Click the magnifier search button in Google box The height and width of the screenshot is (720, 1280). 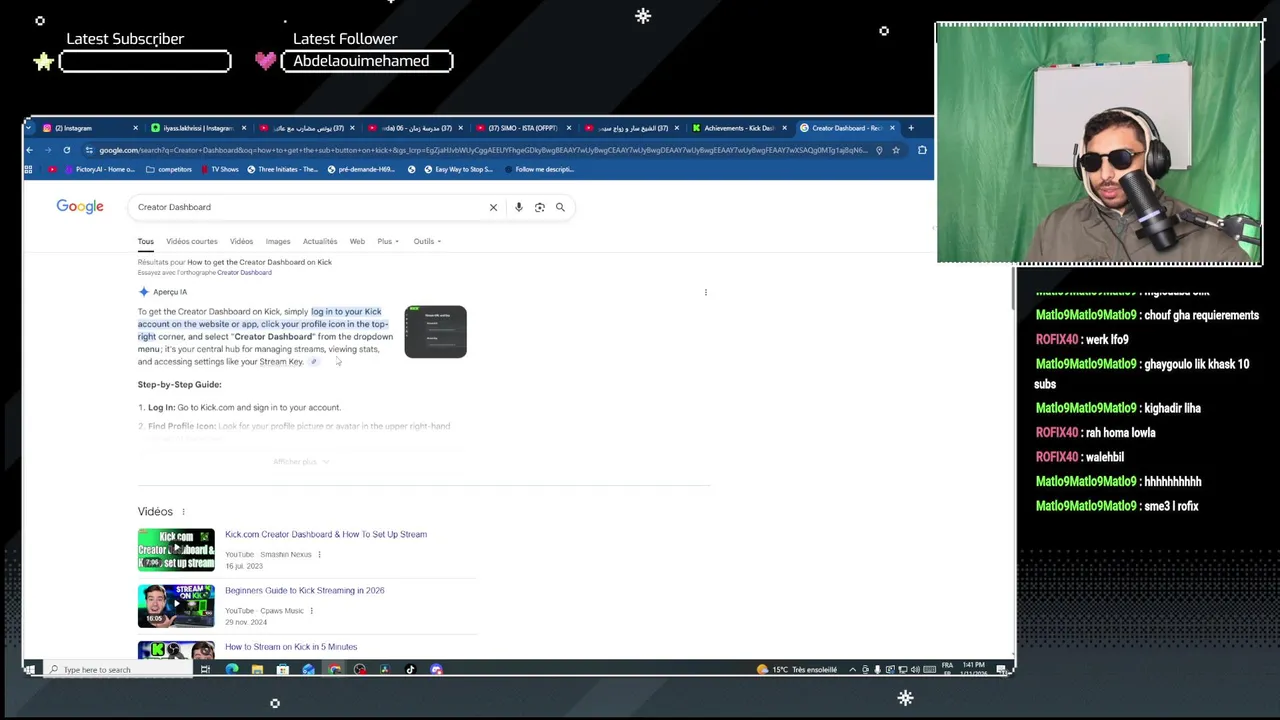coord(560,207)
